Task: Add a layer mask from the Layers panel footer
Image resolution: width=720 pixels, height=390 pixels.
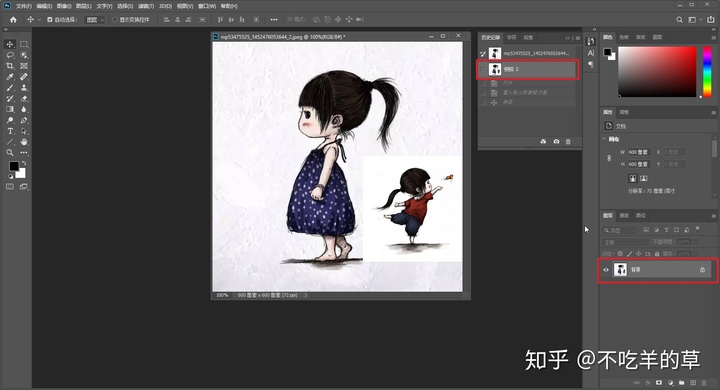Action: tap(659, 382)
